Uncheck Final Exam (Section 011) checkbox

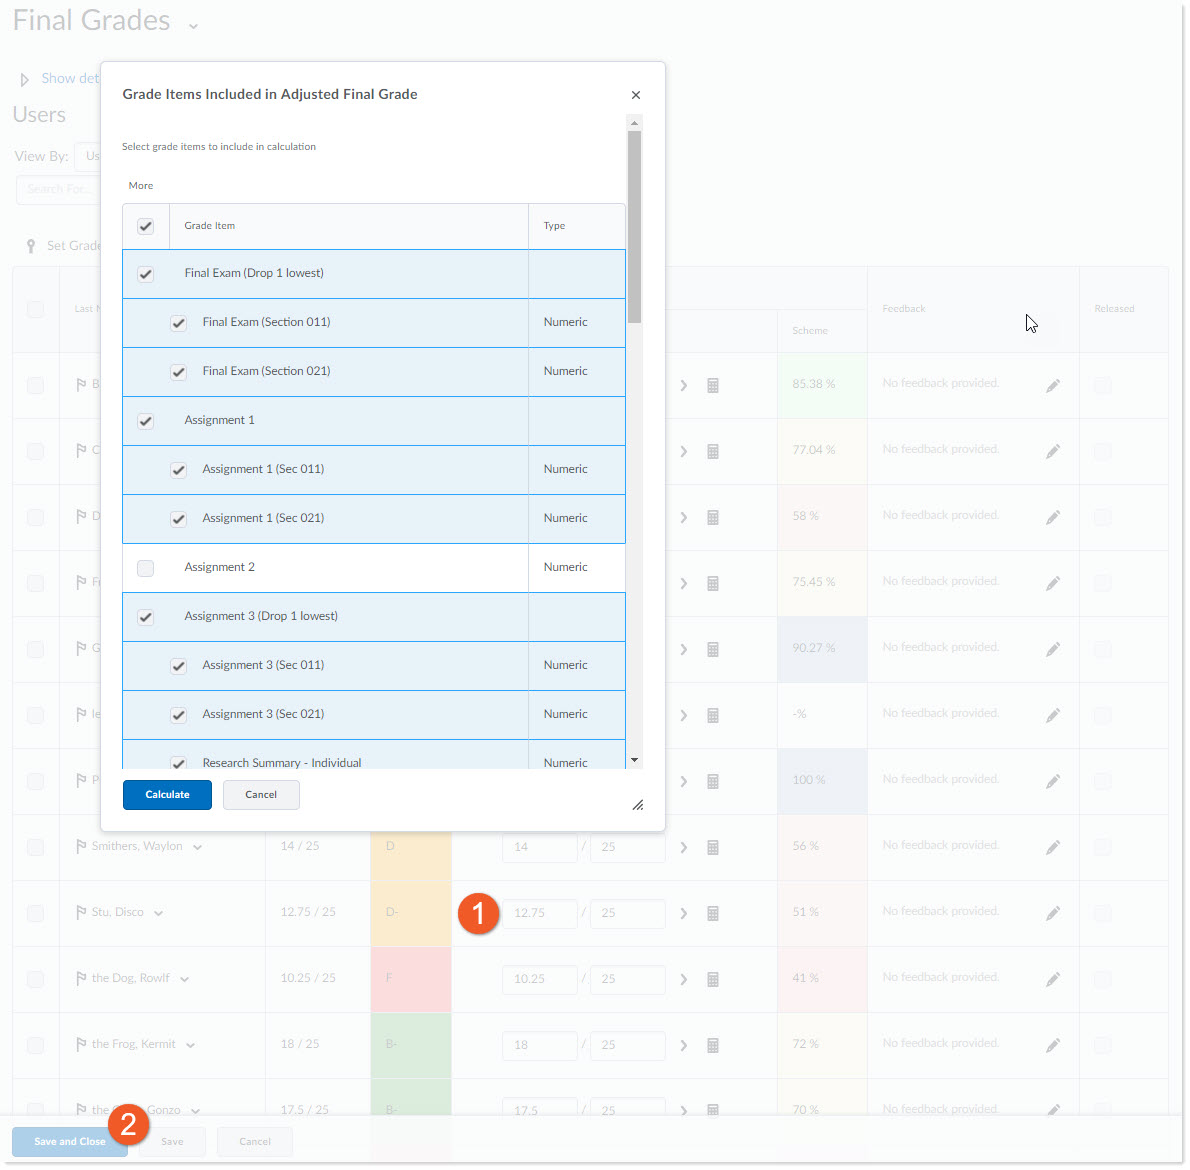(178, 323)
